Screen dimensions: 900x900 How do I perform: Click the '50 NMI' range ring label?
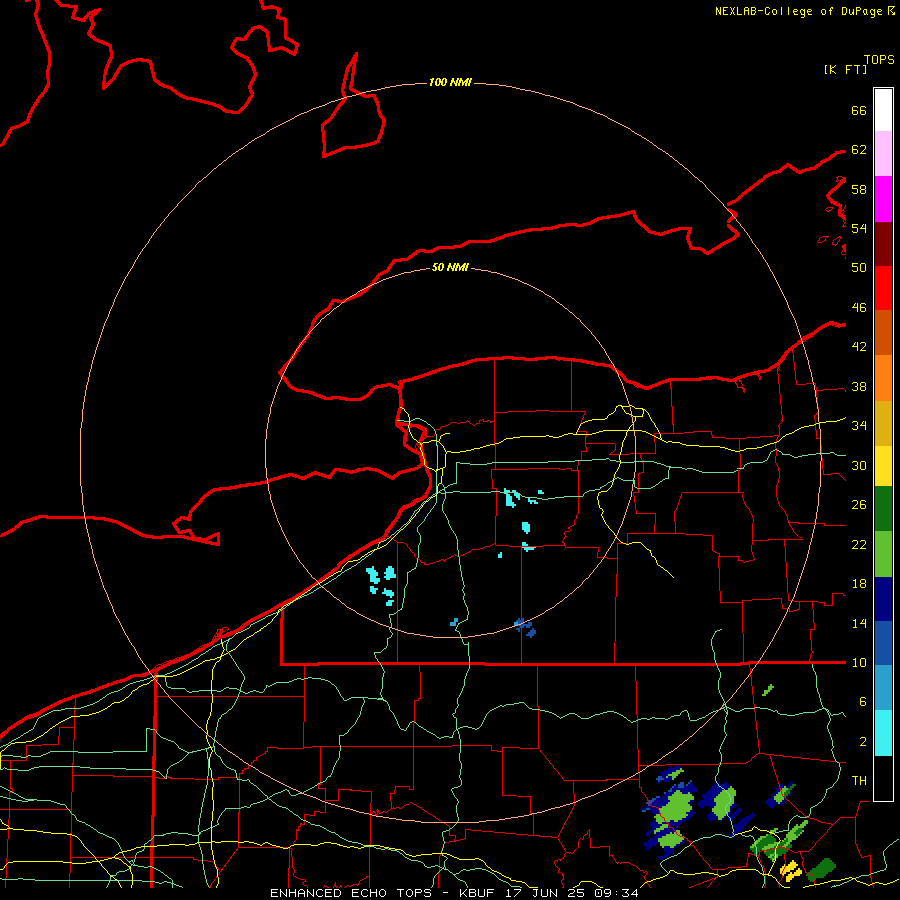(x=450, y=267)
